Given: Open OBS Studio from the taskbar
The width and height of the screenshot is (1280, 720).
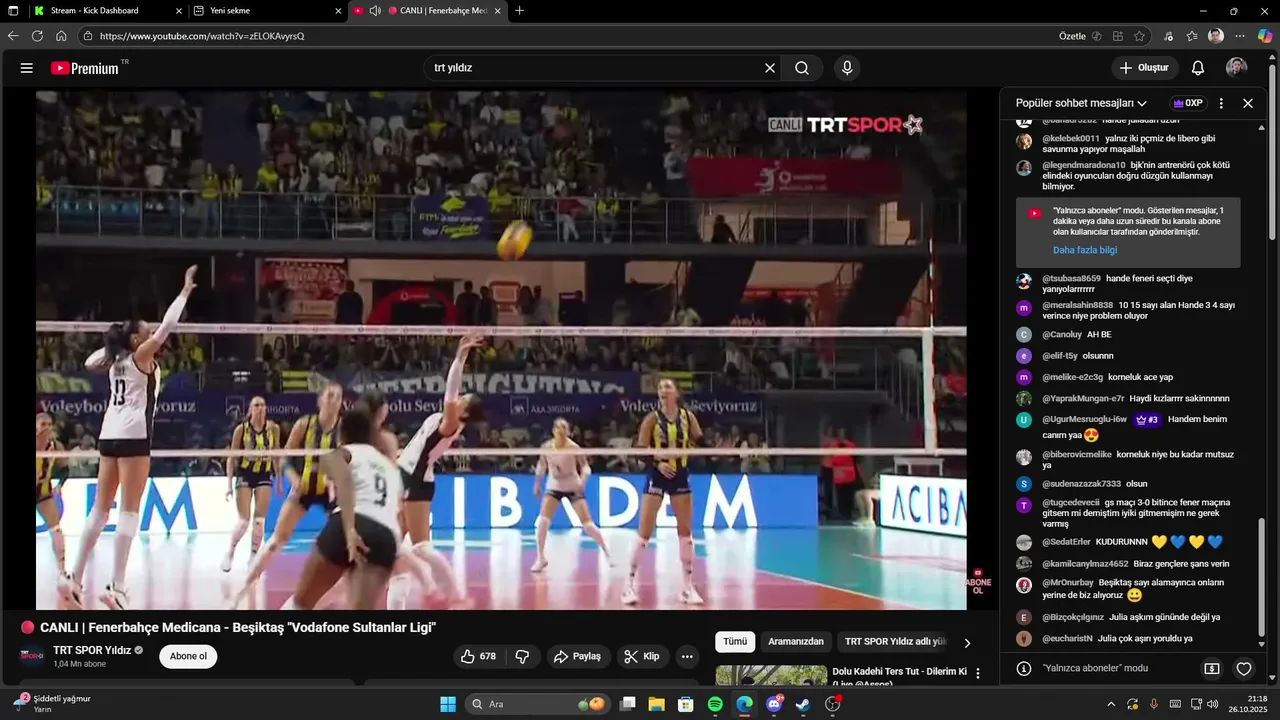Looking at the screenshot, I should tap(832, 704).
